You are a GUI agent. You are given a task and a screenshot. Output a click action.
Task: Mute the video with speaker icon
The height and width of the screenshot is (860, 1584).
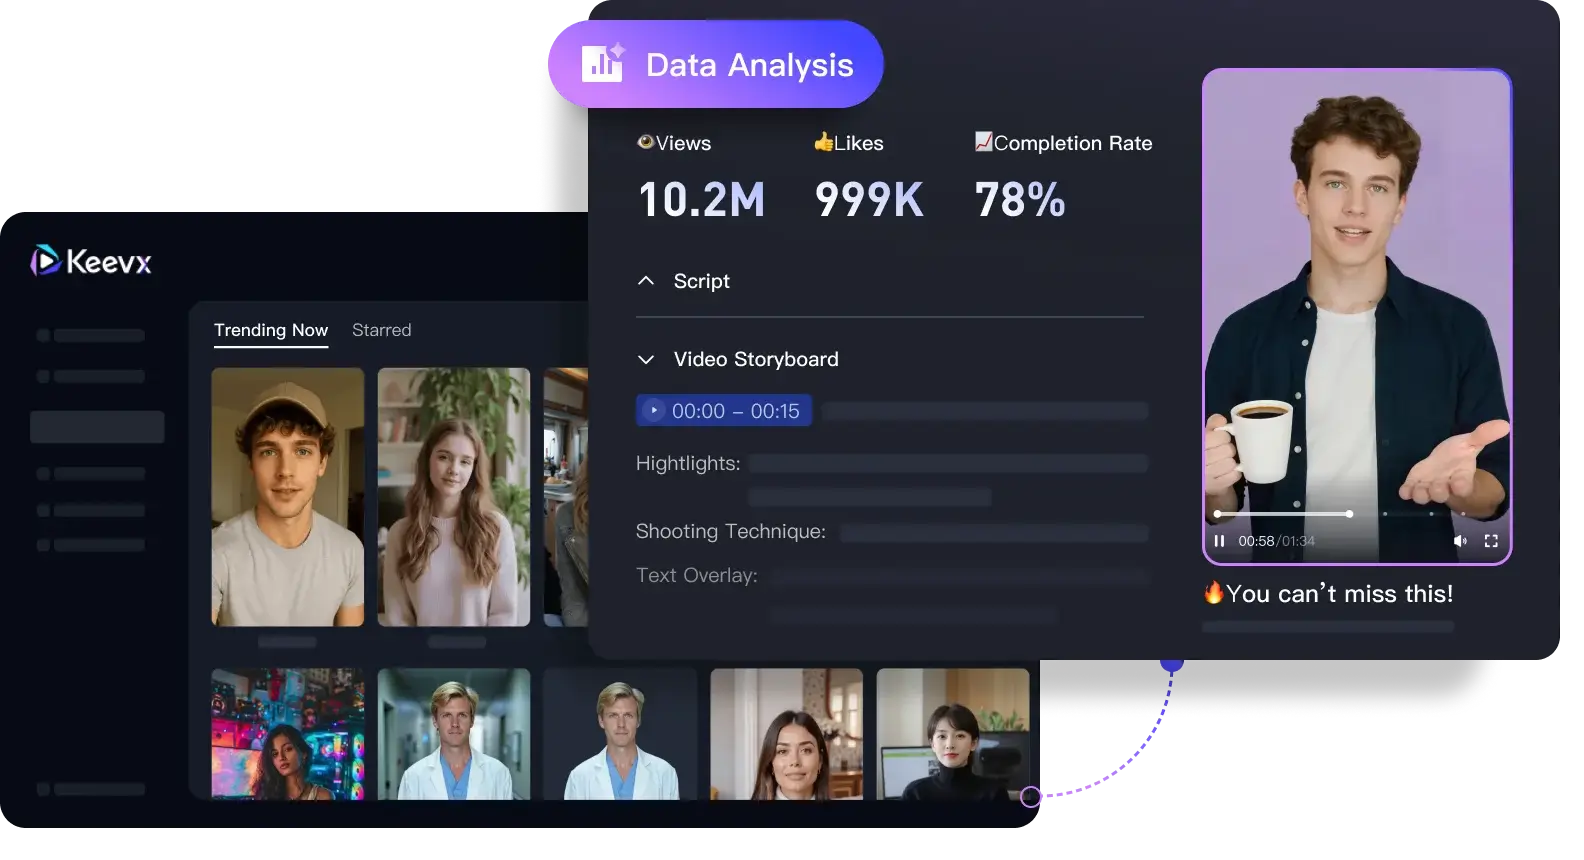(1460, 541)
